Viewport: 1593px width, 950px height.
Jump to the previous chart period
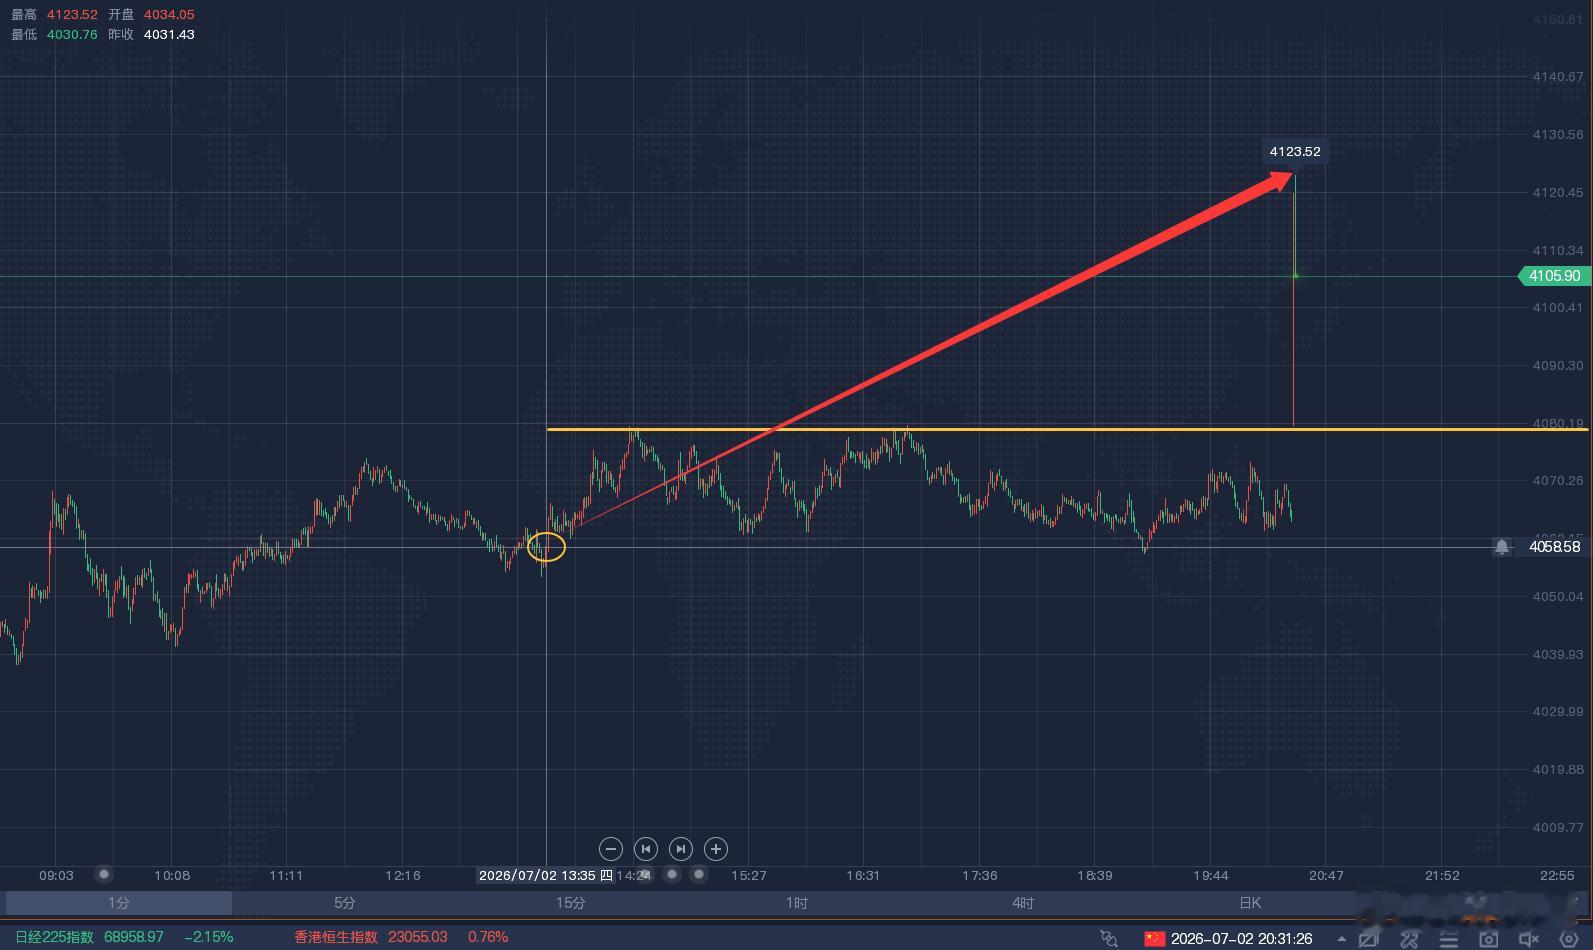646,849
